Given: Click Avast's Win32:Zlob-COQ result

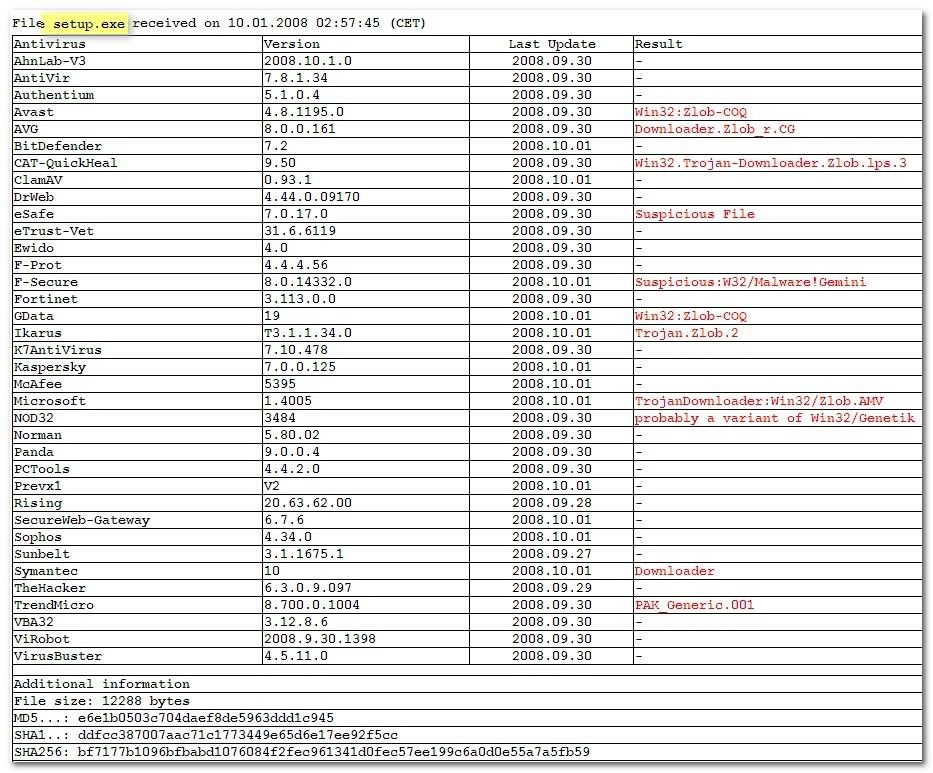Looking at the screenshot, I should point(690,112).
